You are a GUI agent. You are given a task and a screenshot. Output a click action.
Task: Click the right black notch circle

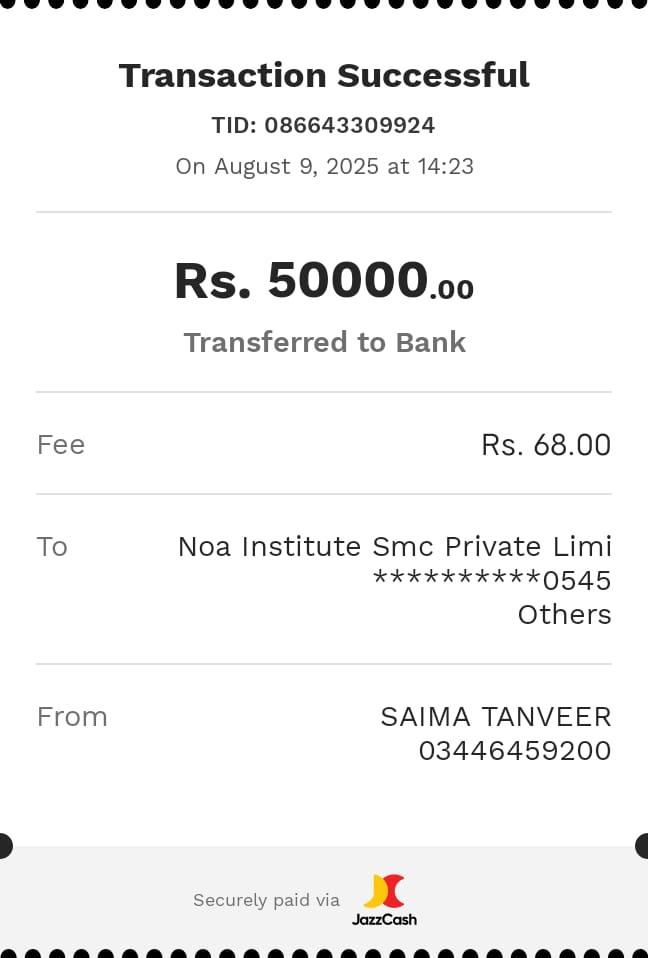click(x=644, y=846)
